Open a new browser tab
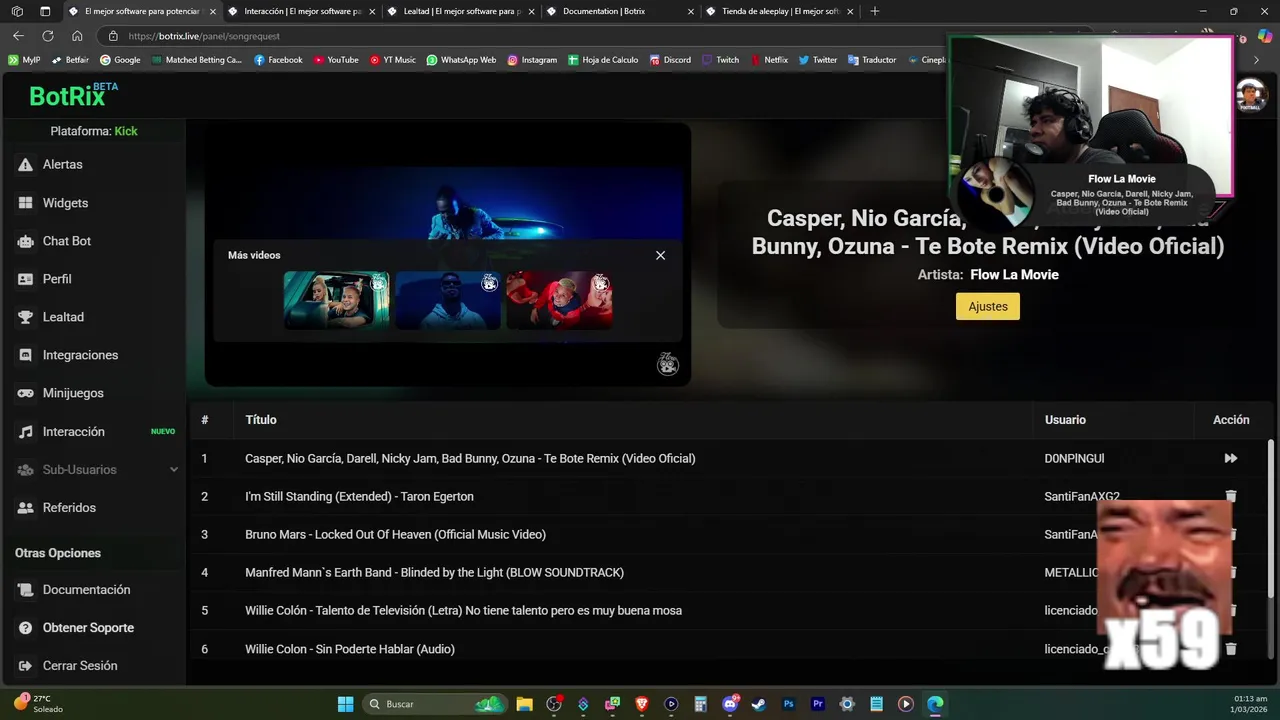Viewport: 1280px width, 720px height. [875, 11]
